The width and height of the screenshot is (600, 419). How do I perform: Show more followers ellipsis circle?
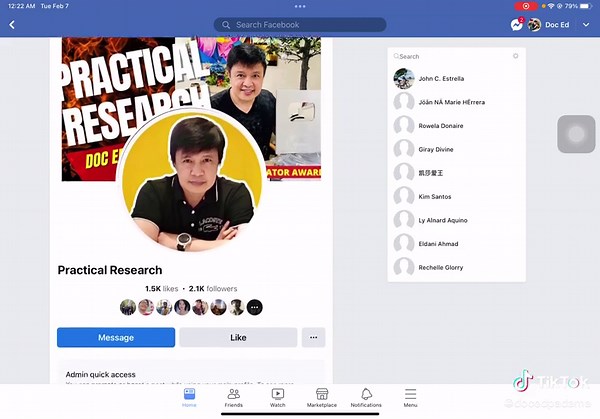(x=254, y=307)
